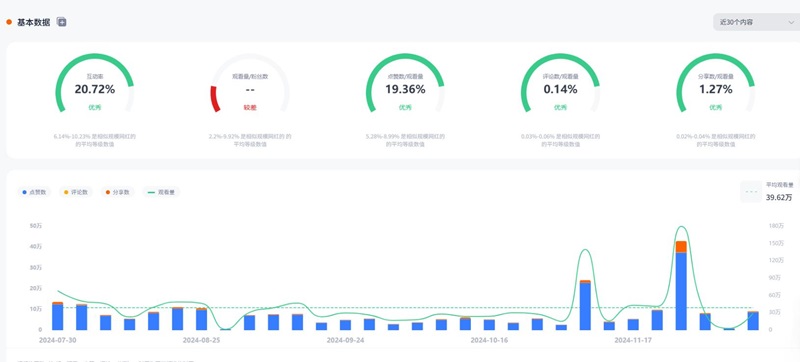Toggle the 点赞数 legend series
800x362 pixels.
pos(34,192)
